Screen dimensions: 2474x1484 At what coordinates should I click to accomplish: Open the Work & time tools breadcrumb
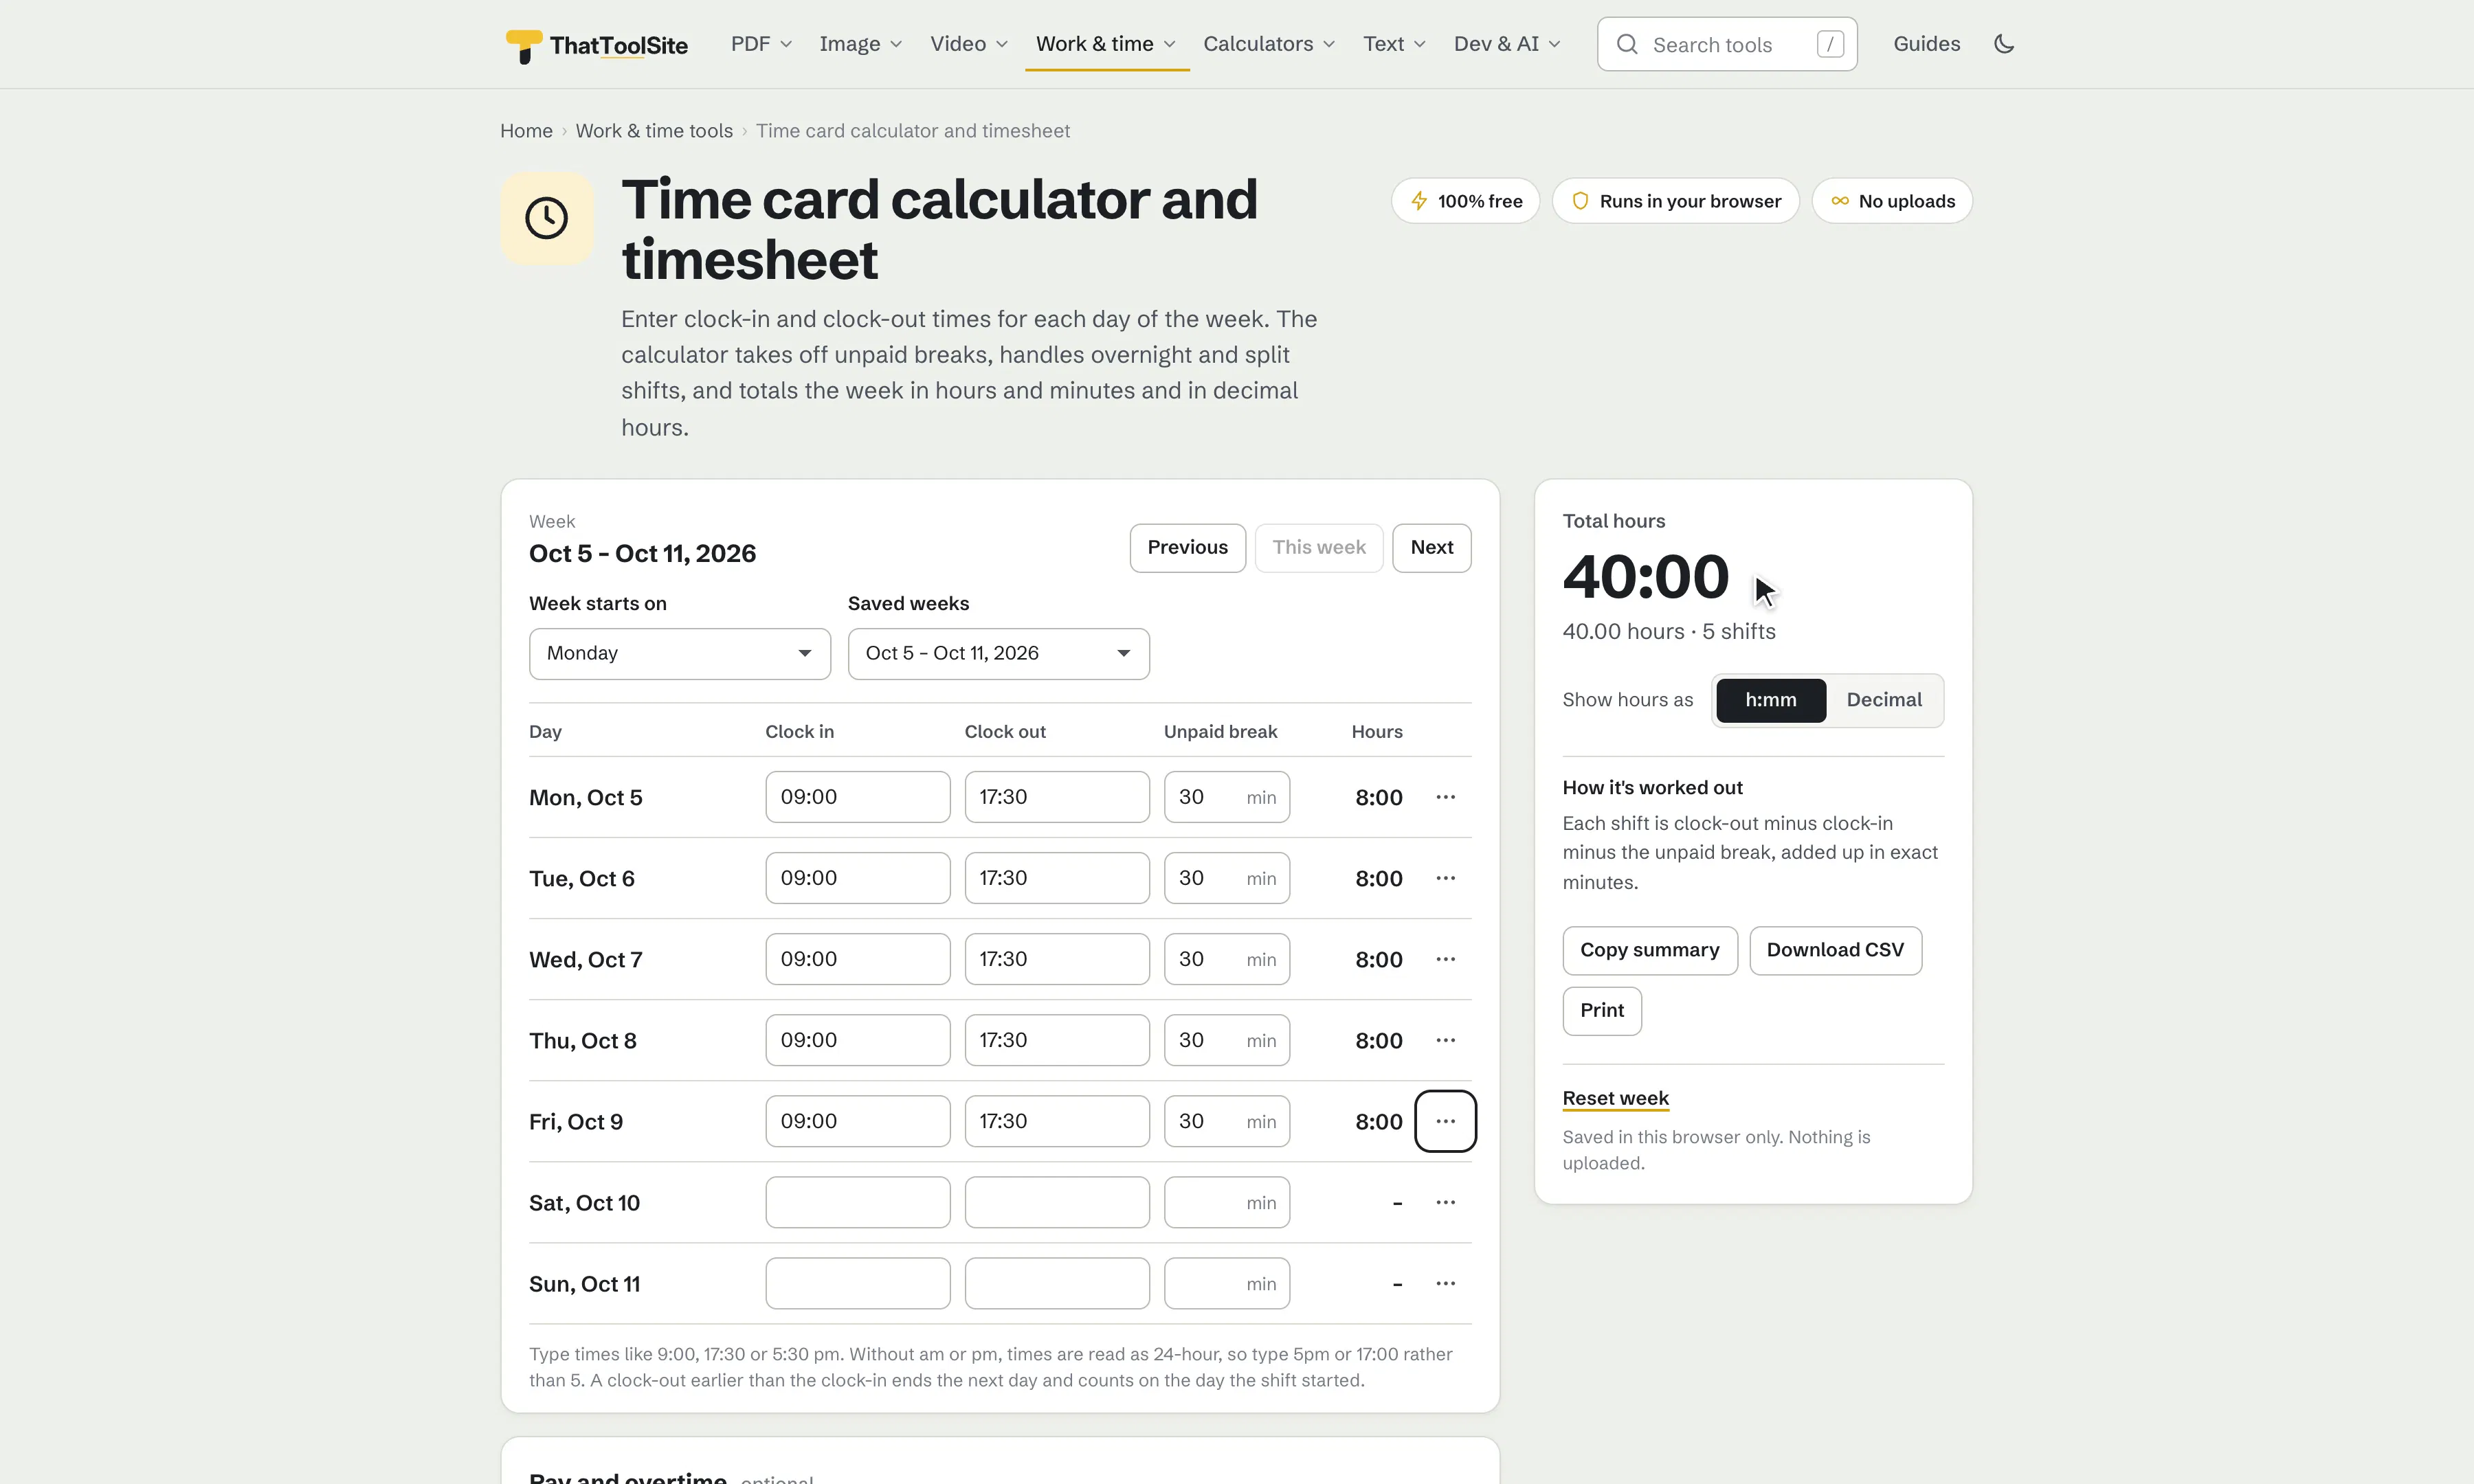[x=654, y=131]
